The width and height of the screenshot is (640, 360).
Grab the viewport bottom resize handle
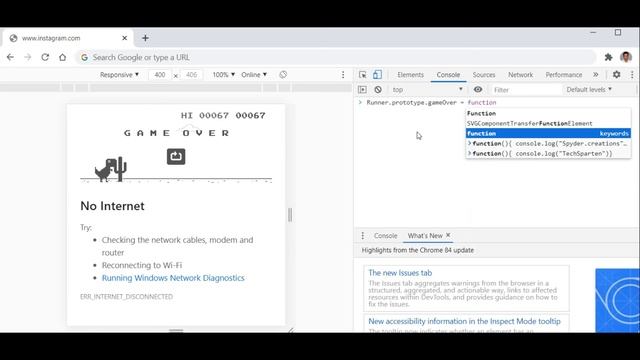(x=176, y=330)
